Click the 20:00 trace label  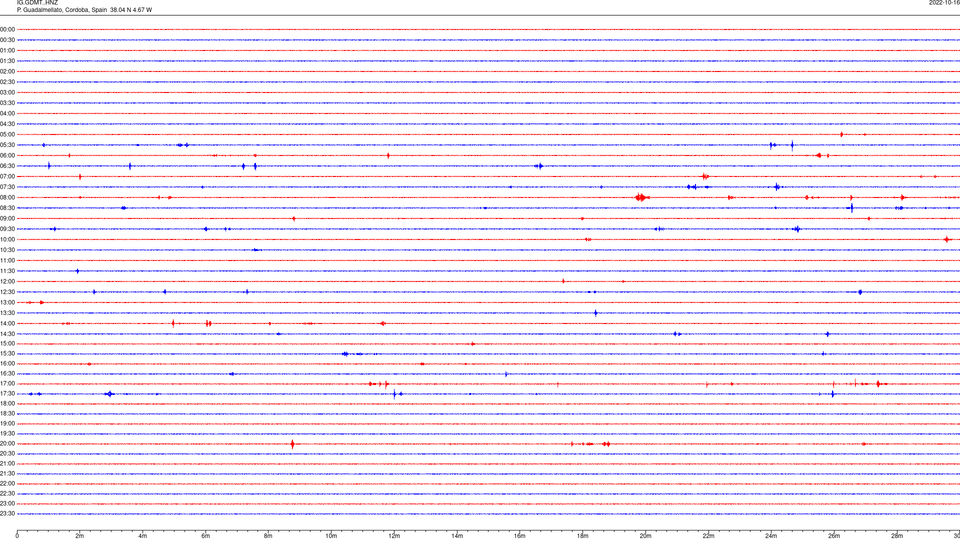pyautogui.click(x=7, y=444)
